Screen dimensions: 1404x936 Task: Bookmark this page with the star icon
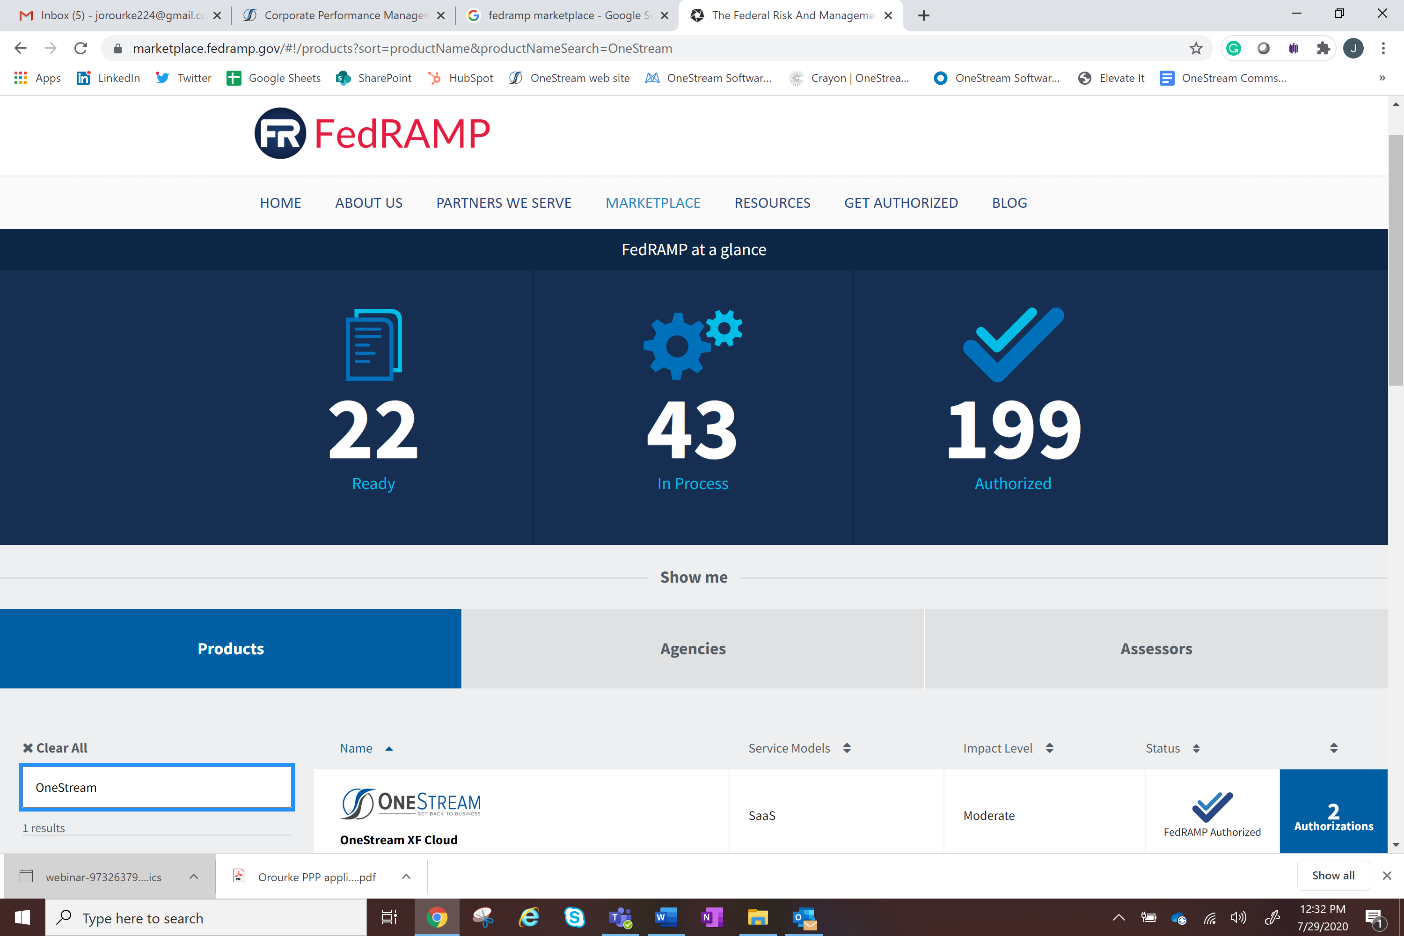point(1196,48)
